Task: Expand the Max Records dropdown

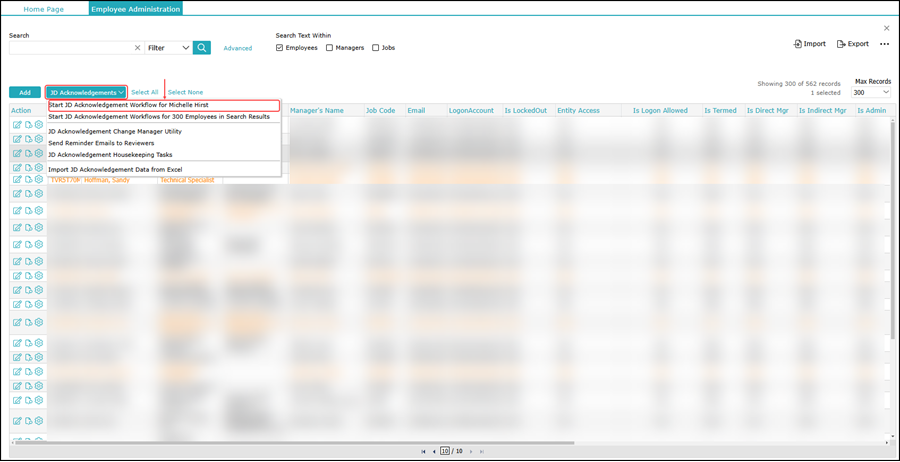Action: tap(871, 92)
